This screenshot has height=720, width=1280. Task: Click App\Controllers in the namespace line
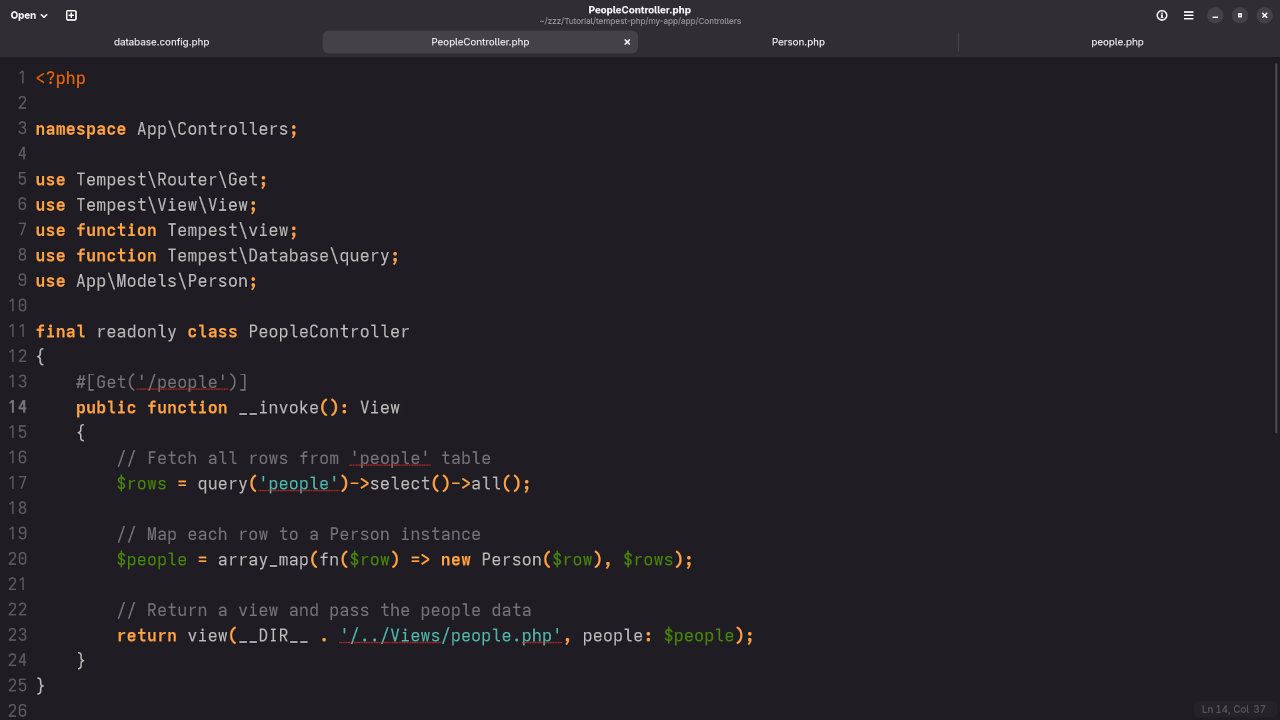[212, 129]
